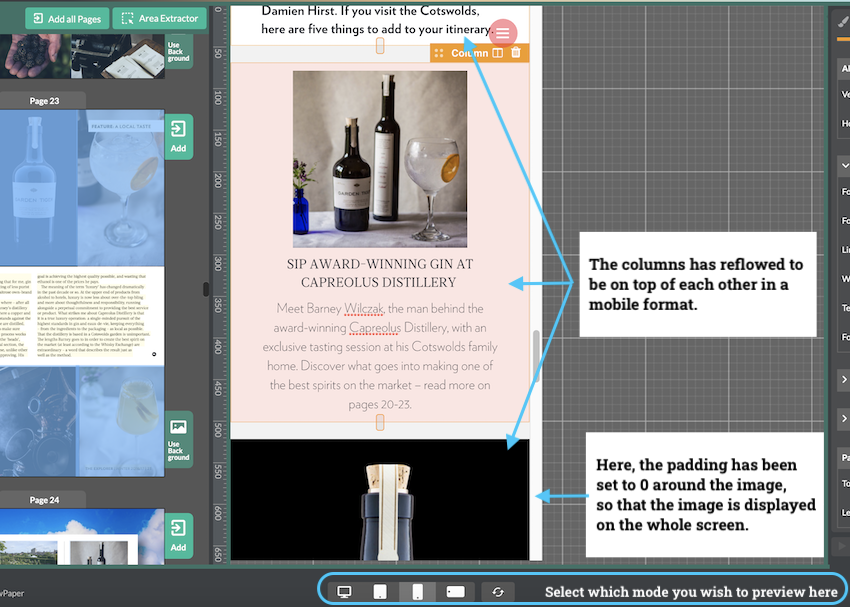This screenshot has width=850, height=607.
Task: Grab the Column drag handle icon
Action: (x=439, y=53)
